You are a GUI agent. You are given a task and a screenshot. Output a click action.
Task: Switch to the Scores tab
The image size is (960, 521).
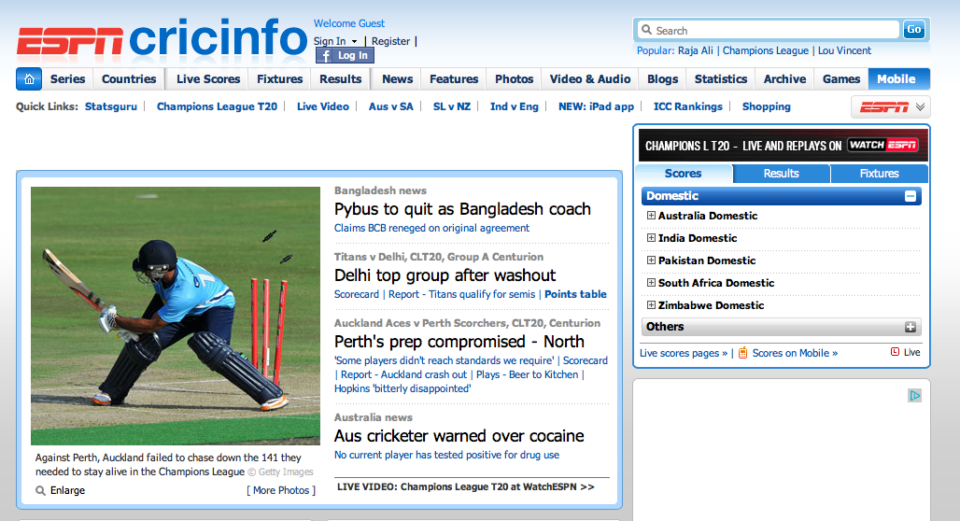coord(683,173)
